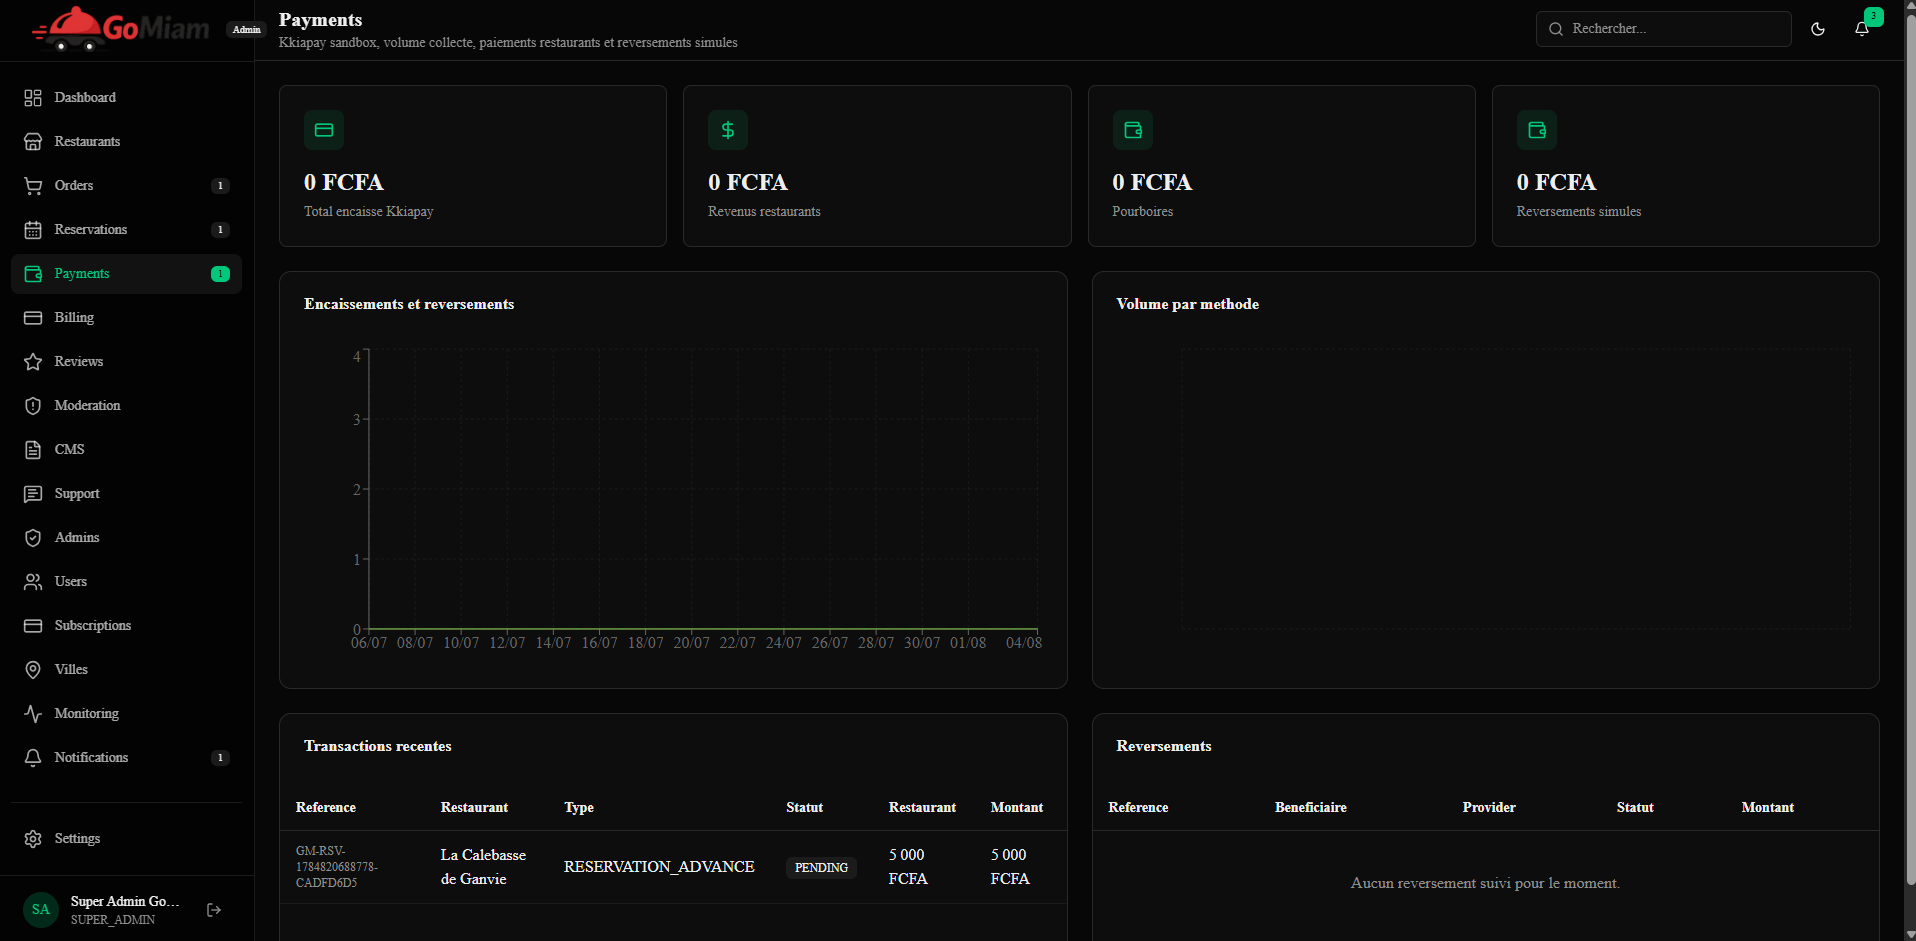
Task: Click the RESERVATION_ADVANCE type cell
Action: [659, 867]
